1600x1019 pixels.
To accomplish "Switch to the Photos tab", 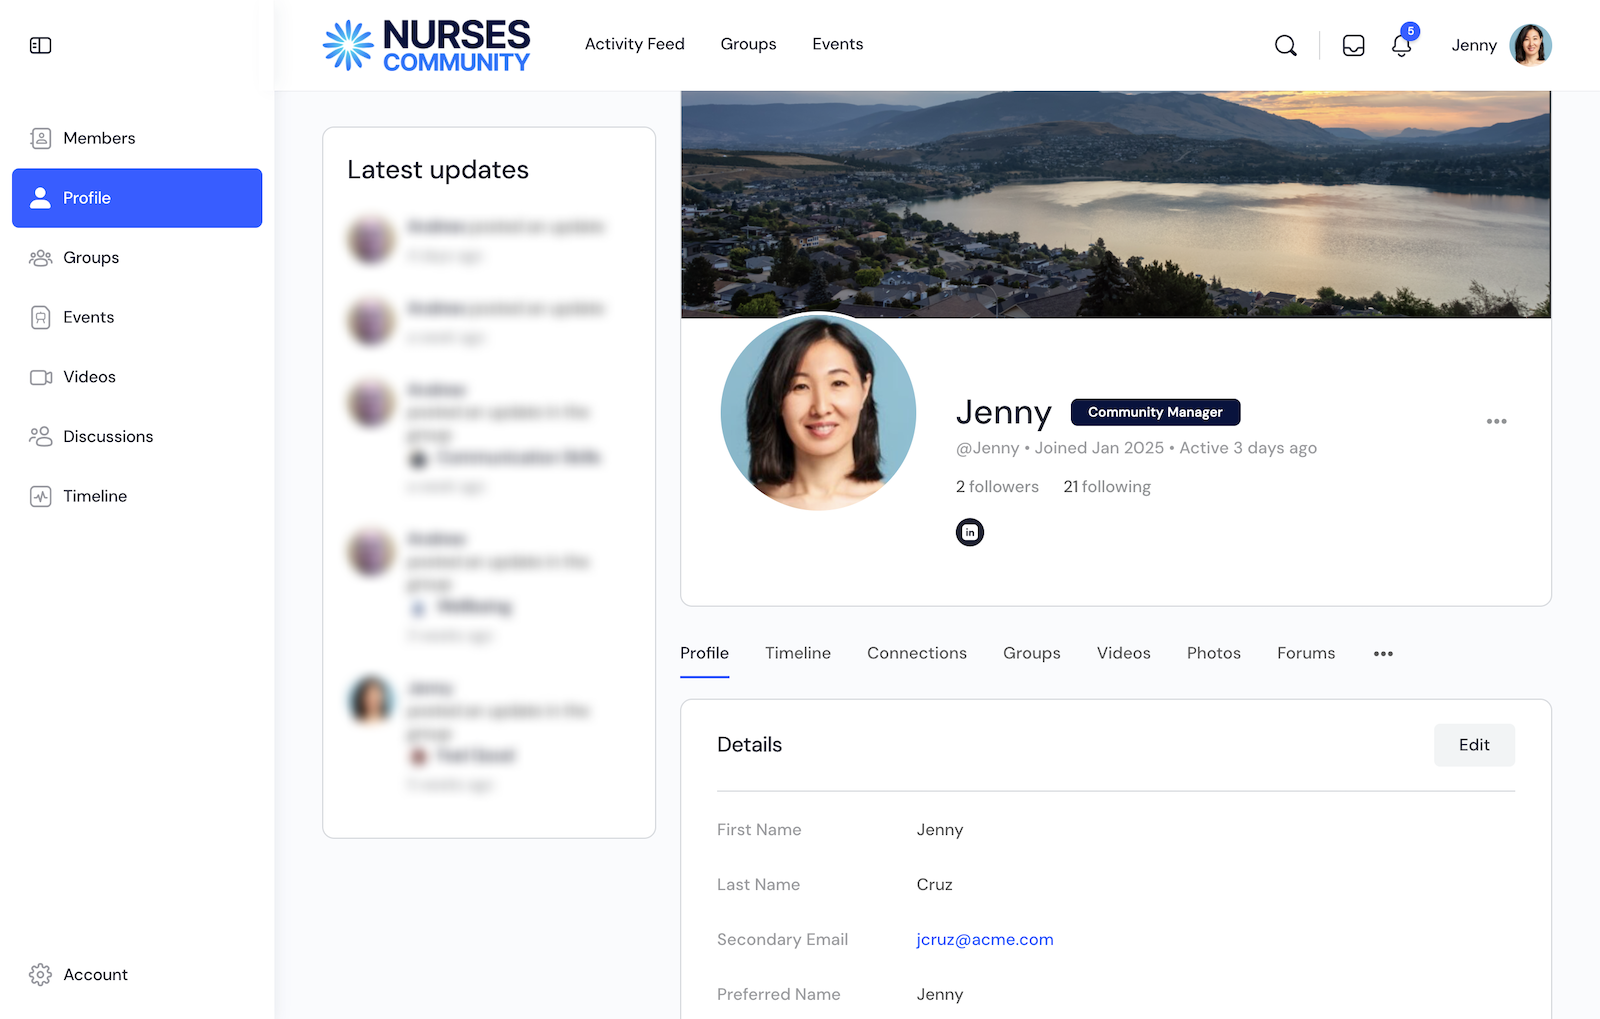I will (x=1213, y=653).
